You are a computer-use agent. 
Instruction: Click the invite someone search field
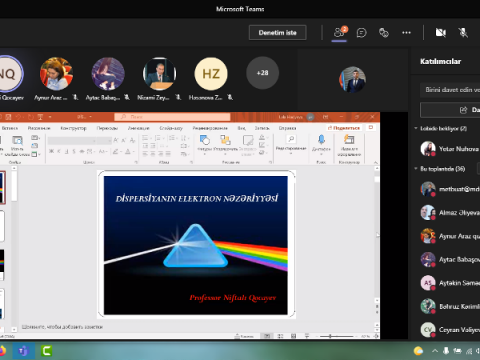(x=450, y=90)
